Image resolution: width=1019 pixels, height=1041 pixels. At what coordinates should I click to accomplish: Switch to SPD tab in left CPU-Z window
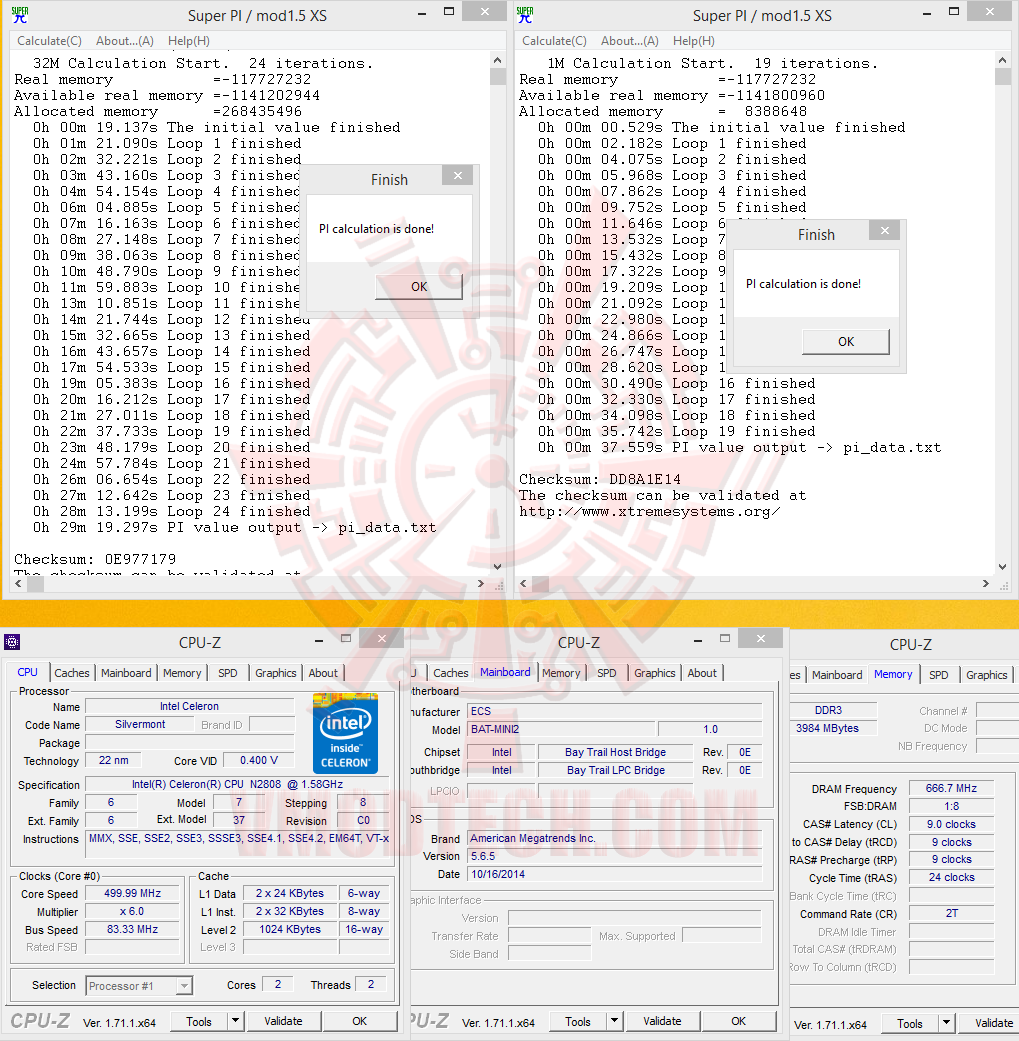click(228, 673)
